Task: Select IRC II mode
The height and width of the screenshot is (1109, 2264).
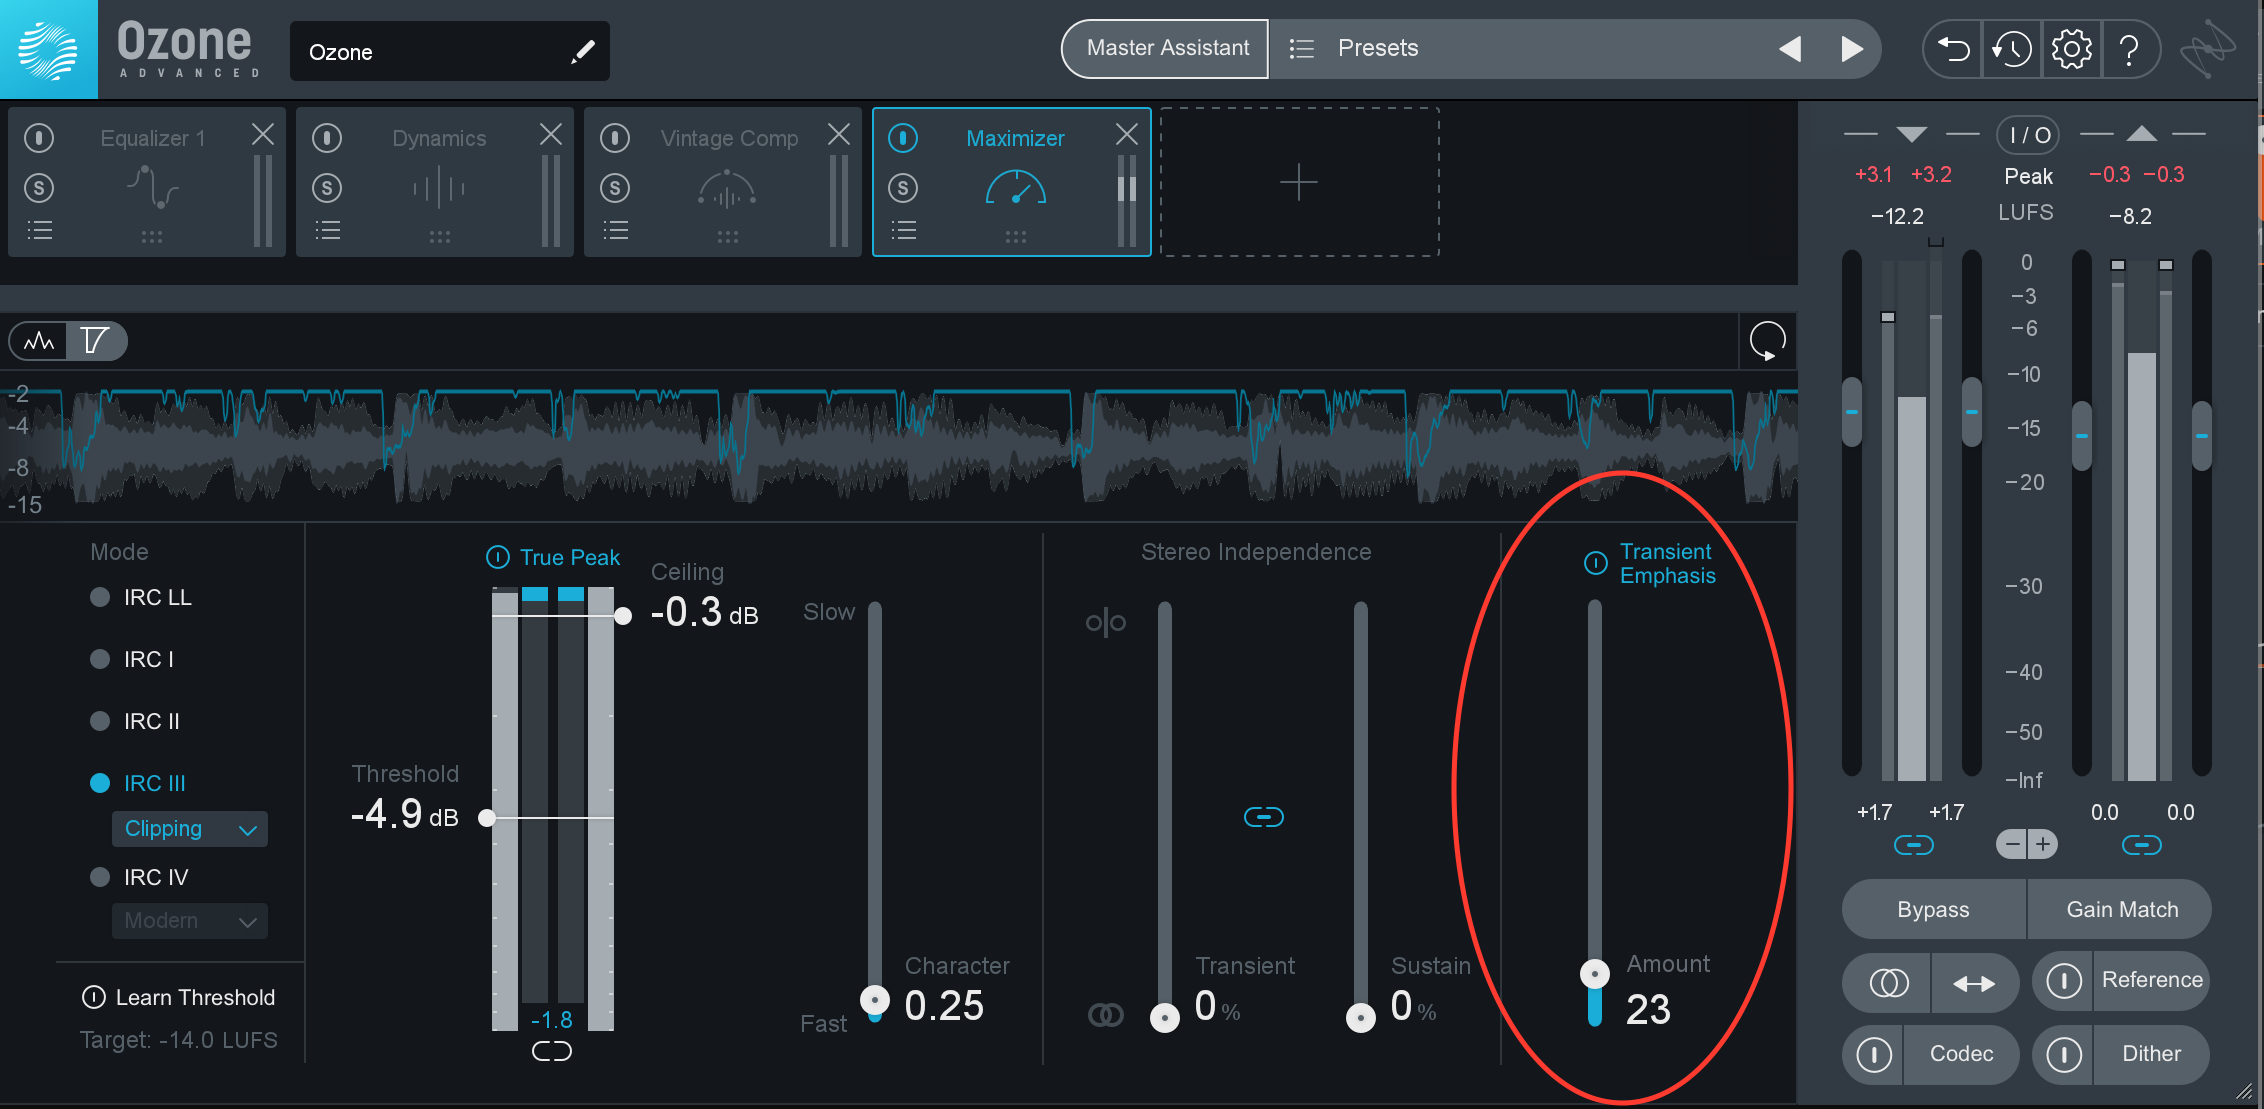Action: point(135,721)
